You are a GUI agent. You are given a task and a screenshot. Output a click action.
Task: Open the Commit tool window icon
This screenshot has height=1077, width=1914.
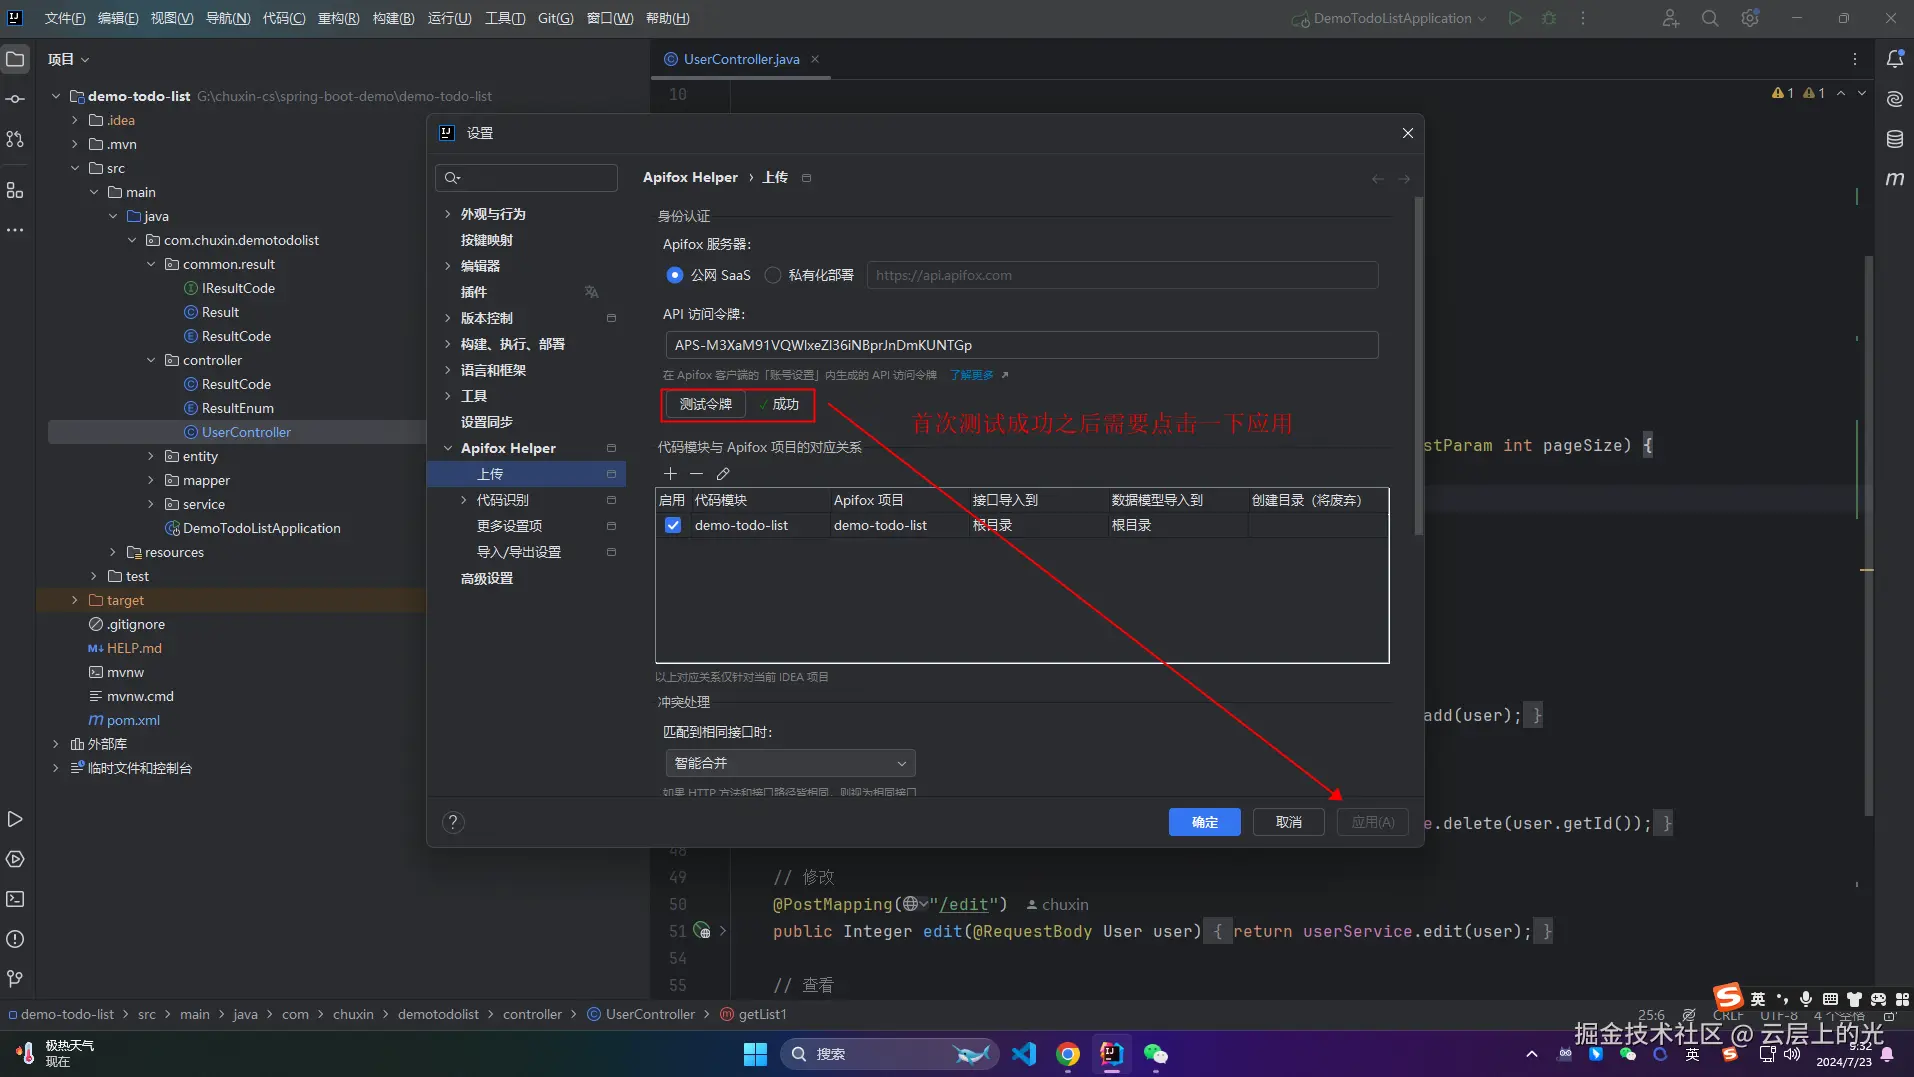15,99
